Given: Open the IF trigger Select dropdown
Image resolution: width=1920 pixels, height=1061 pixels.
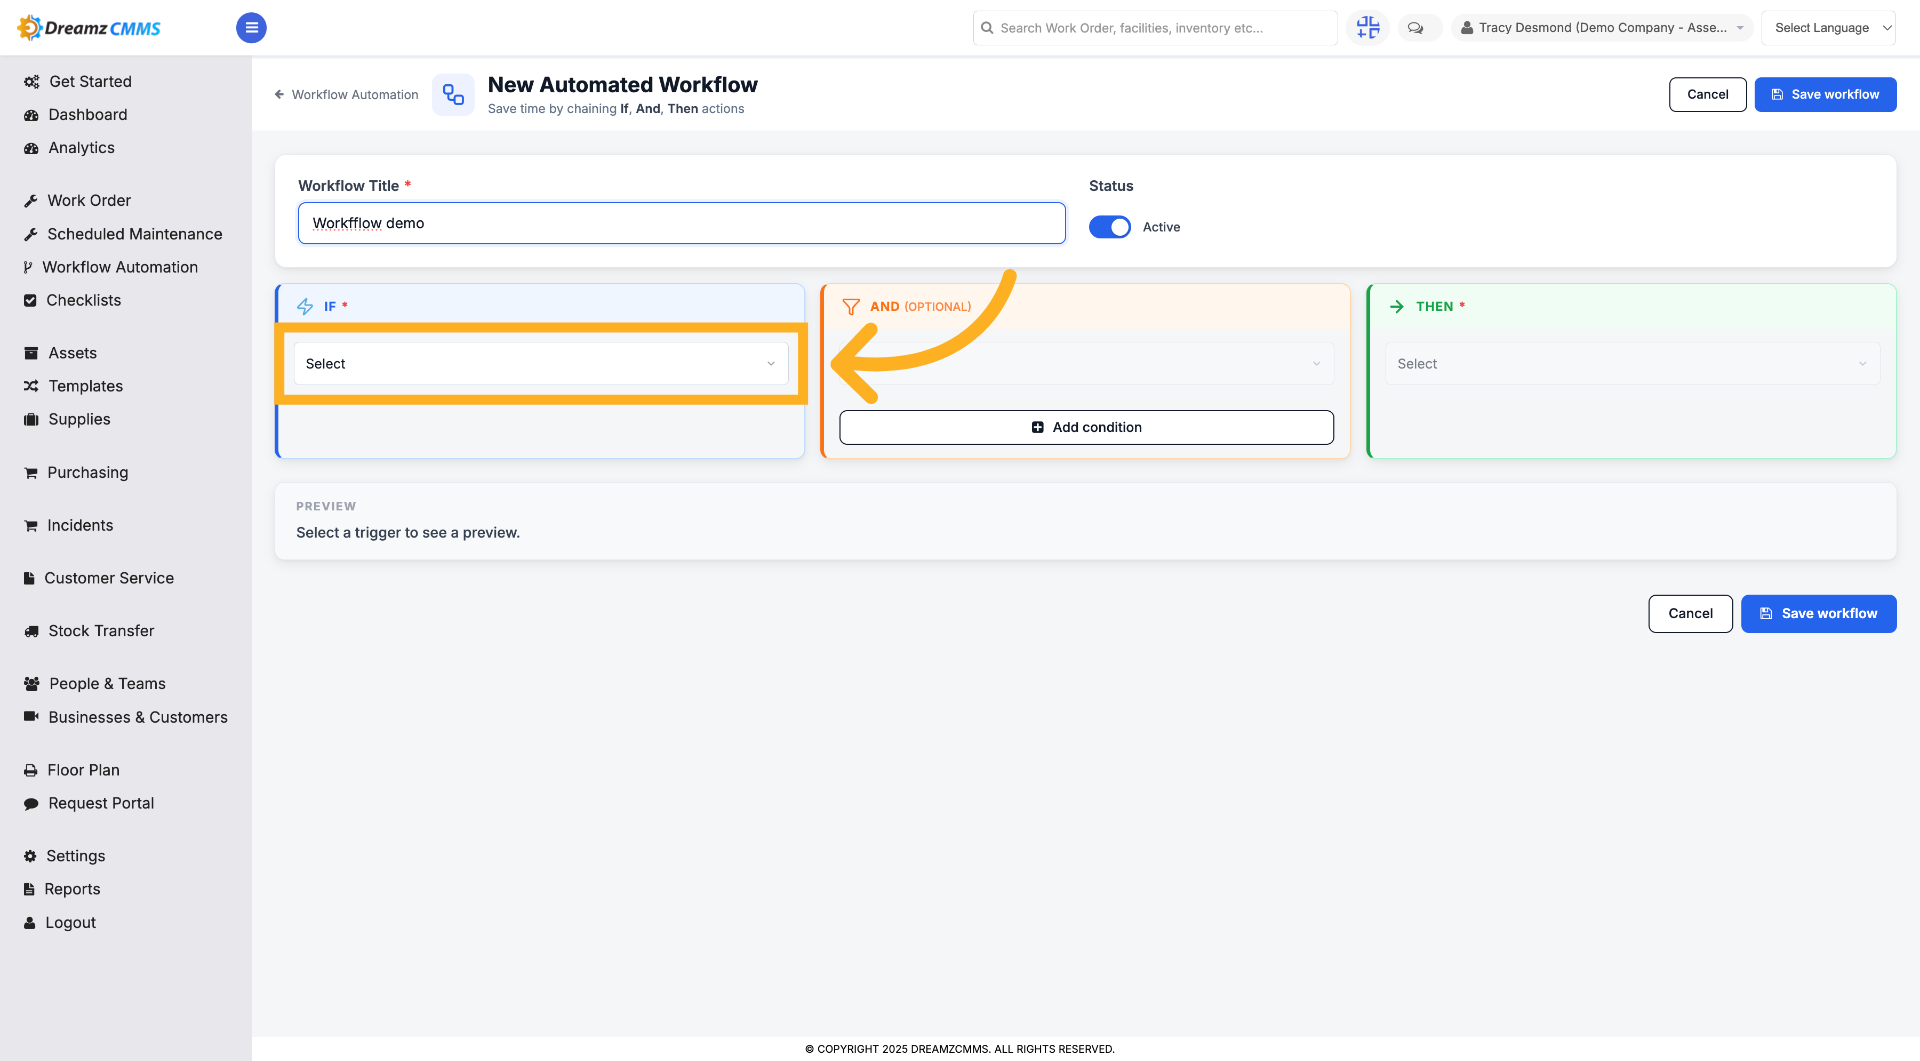Looking at the screenshot, I should 541,364.
